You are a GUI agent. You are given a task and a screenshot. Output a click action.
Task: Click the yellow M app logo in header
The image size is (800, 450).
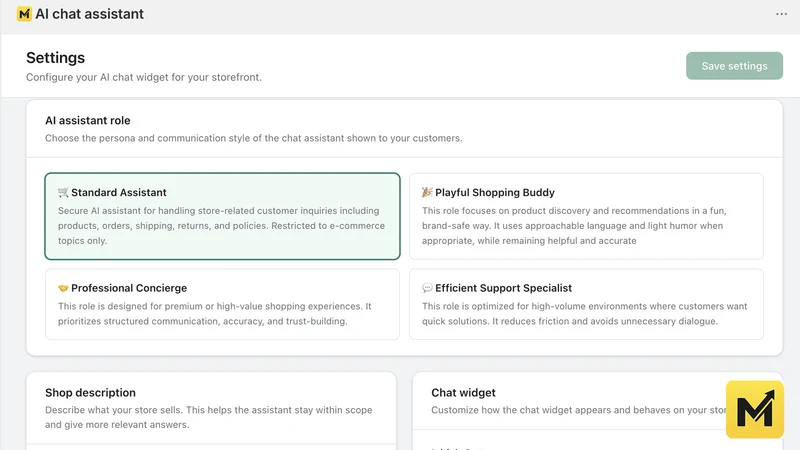point(24,14)
